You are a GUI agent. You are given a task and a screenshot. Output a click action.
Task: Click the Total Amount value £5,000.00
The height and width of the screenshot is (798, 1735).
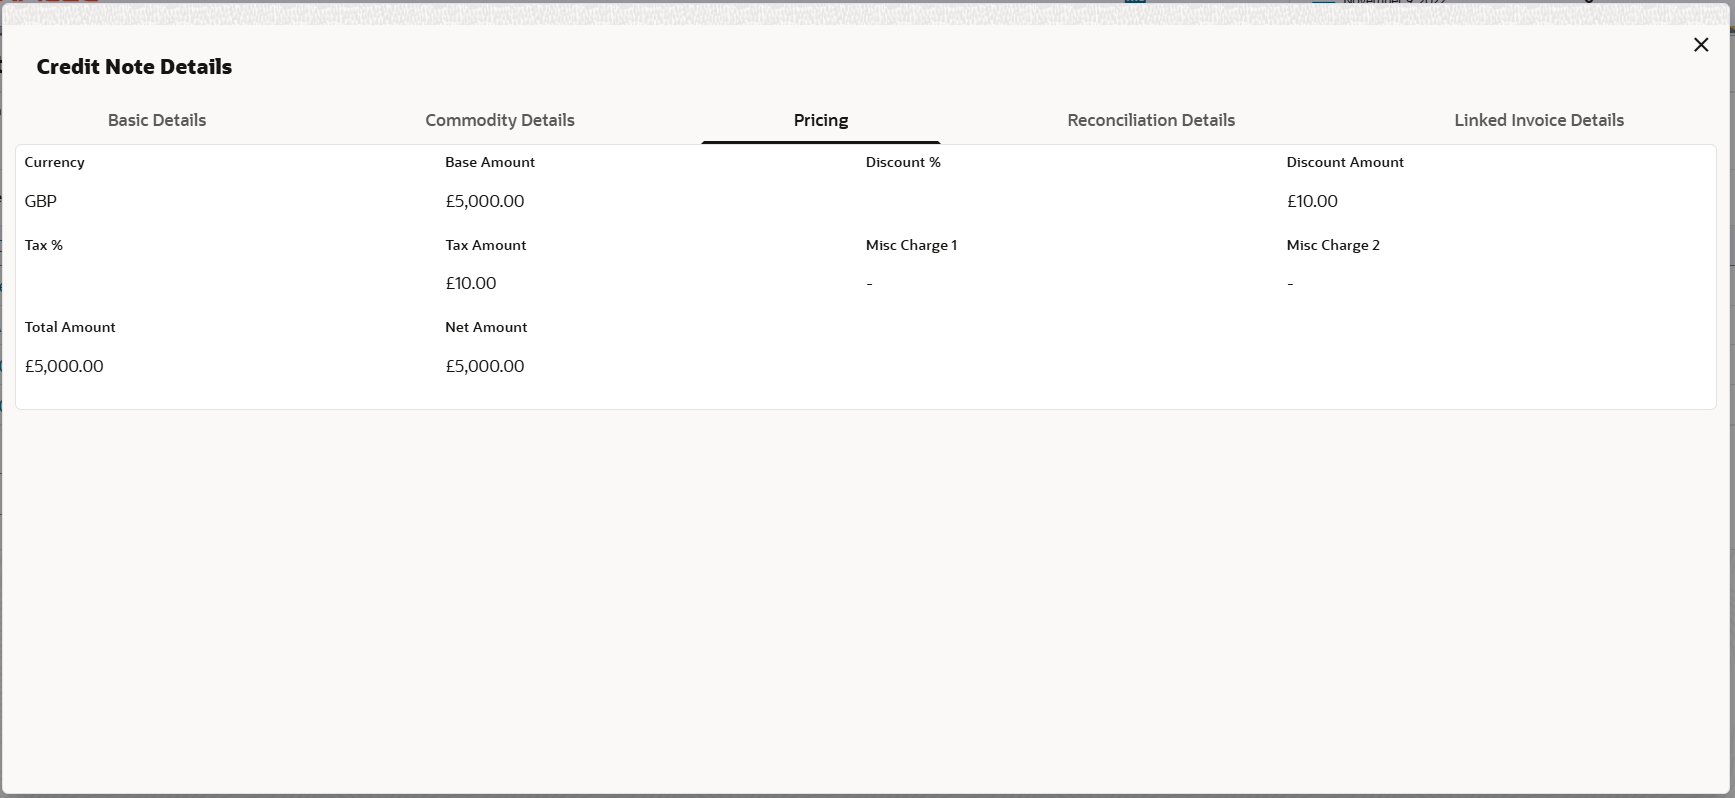coord(64,366)
